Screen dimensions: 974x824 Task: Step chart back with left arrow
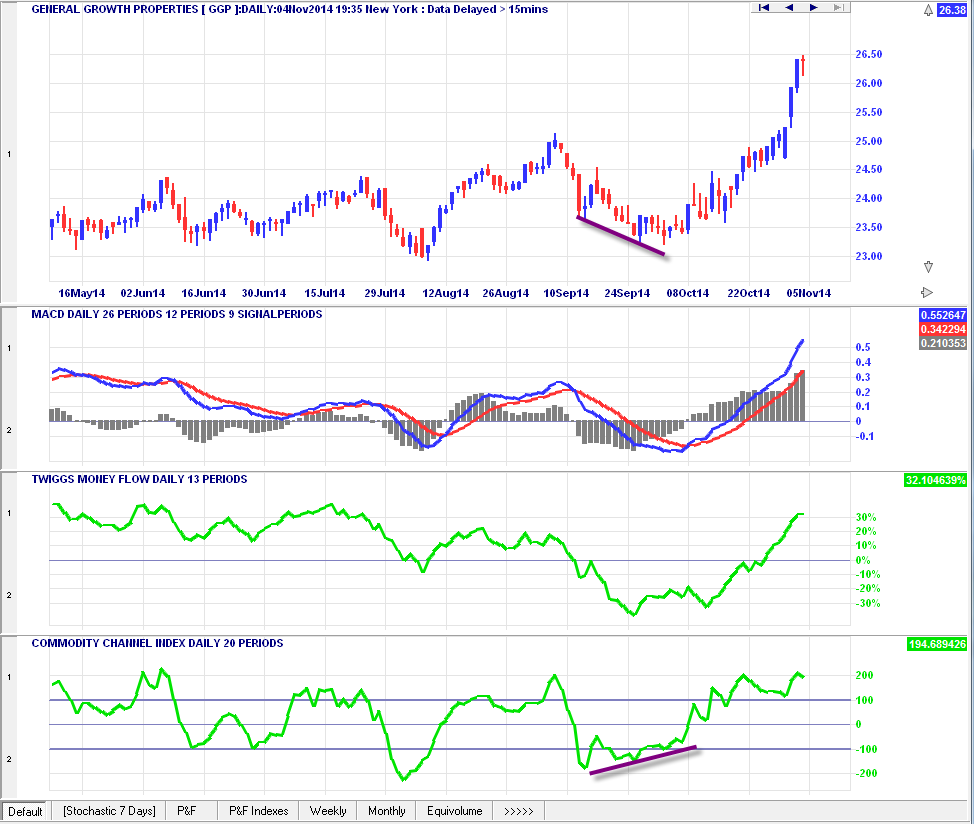tap(789, 7)
